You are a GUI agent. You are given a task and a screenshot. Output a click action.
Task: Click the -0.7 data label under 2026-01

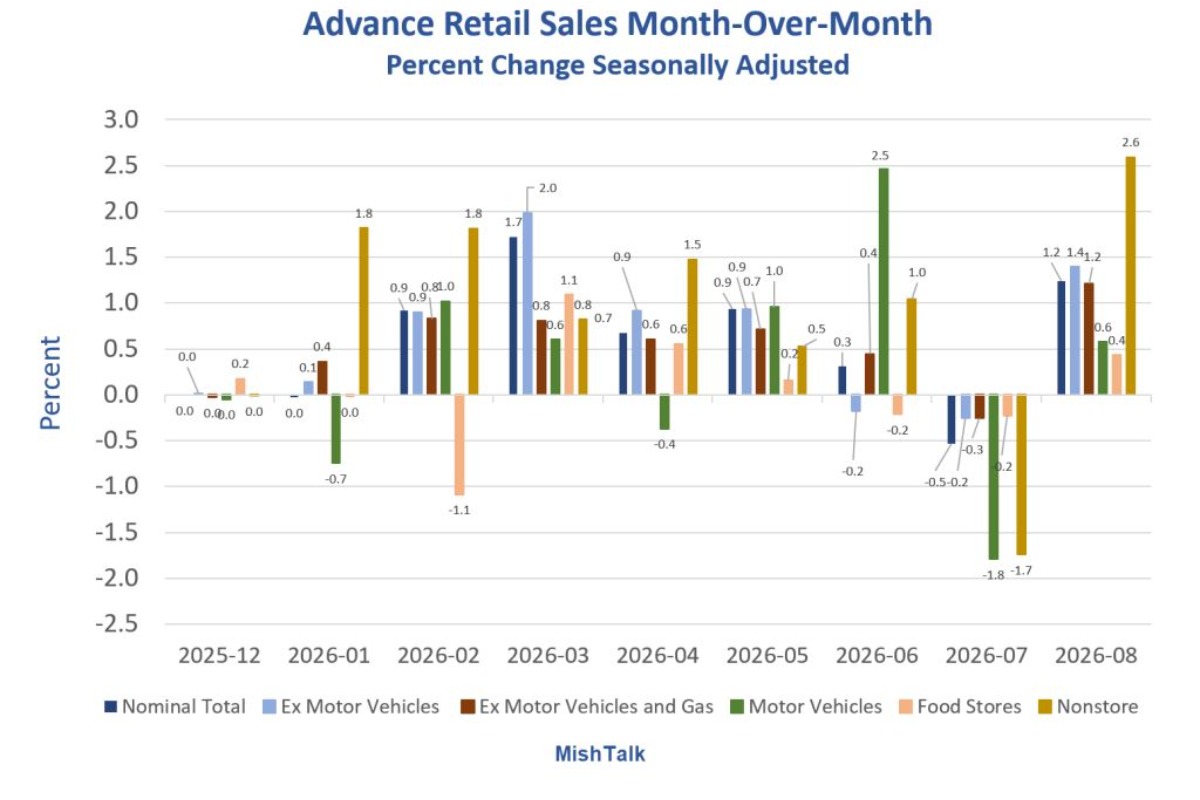click(336, 479)
